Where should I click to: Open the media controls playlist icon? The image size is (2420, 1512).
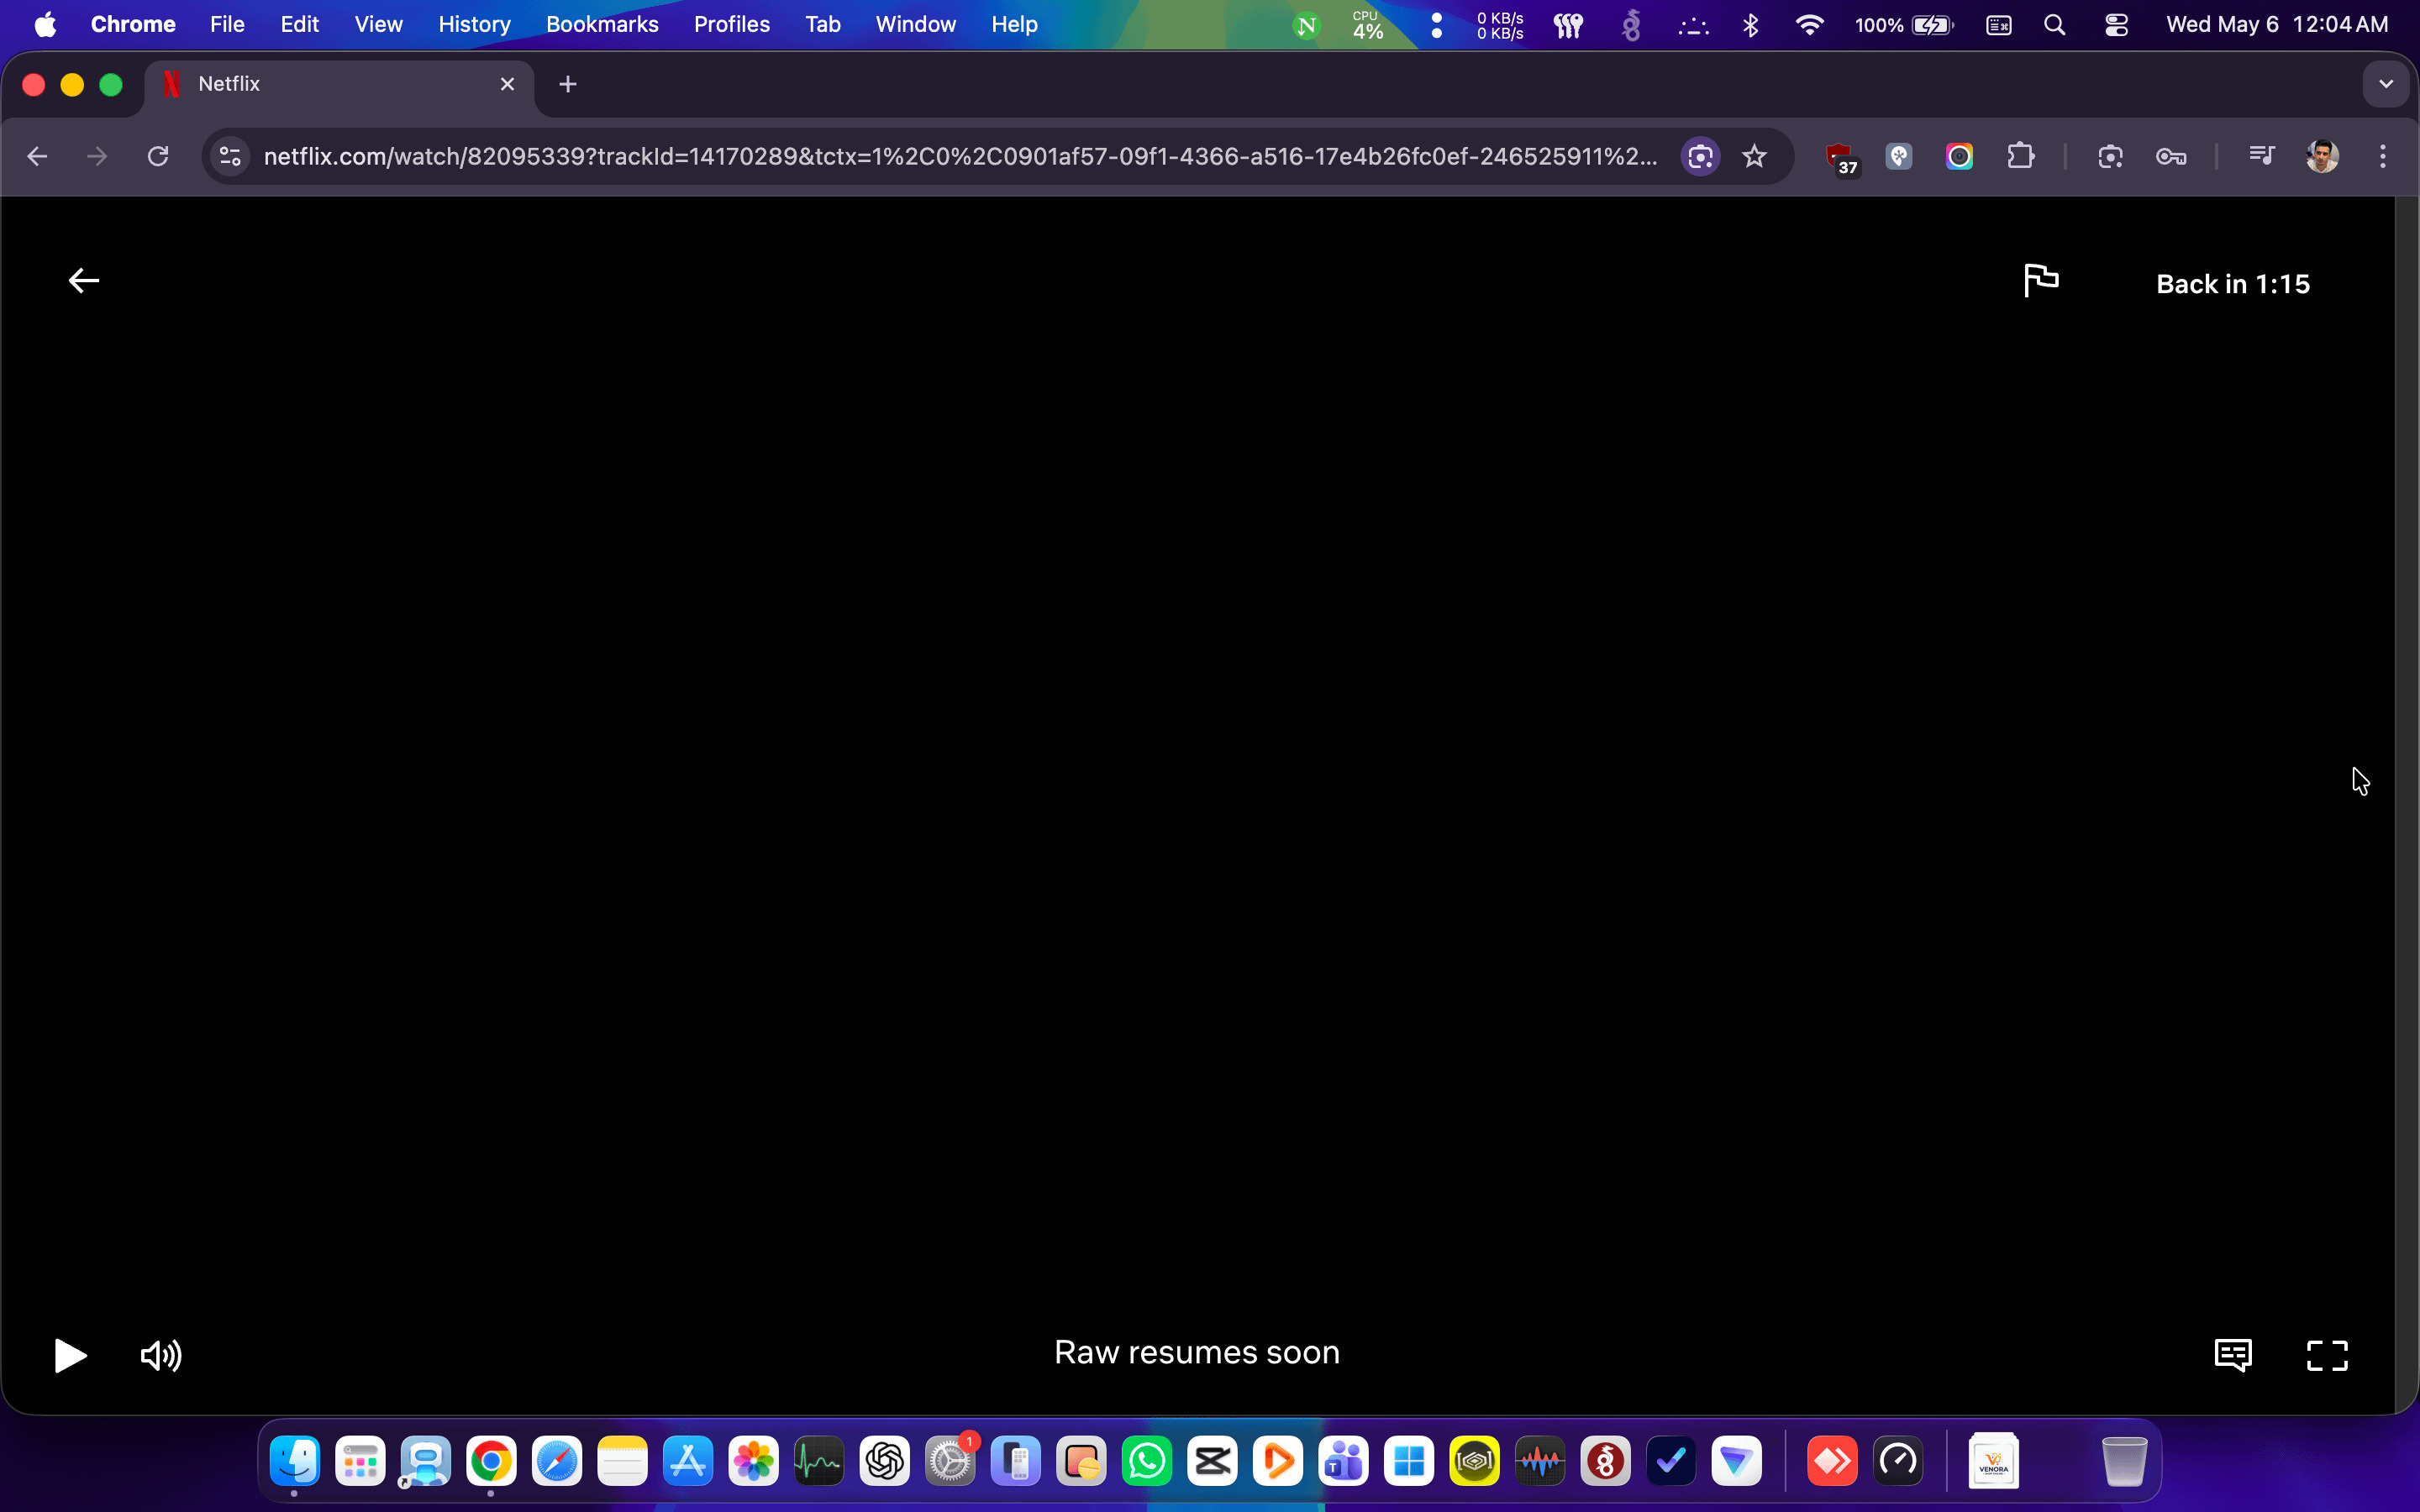[2261, 156]
